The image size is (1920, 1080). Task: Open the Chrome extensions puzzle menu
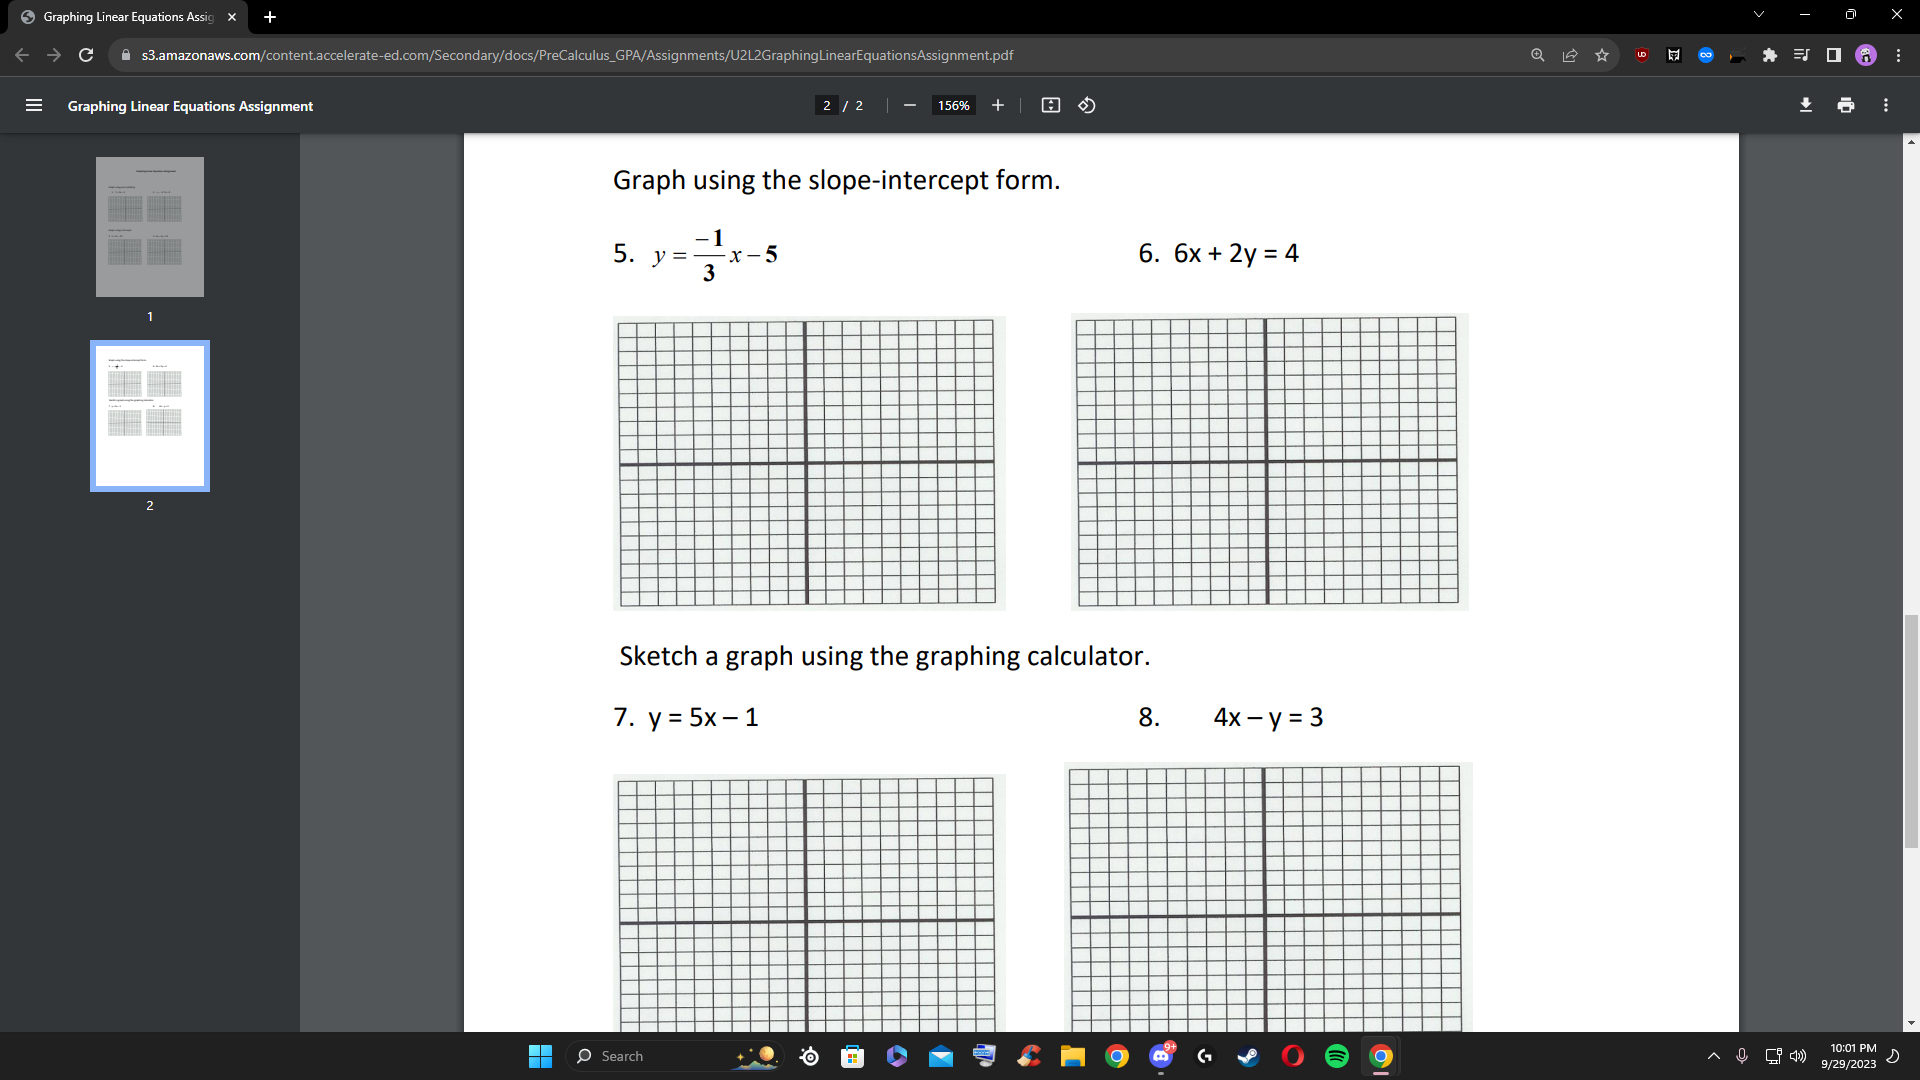point(1769,55)
